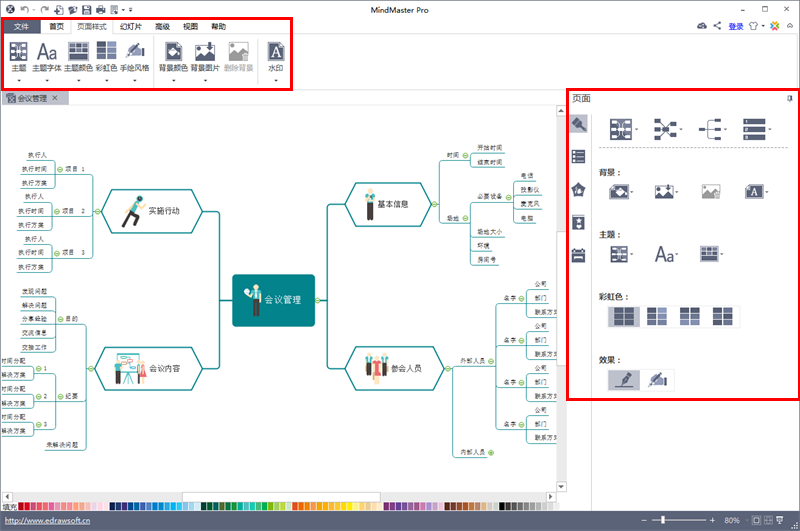Click the first view mode icon in status bar
The height and width of the screenshot is (531, 800).
(756, 520)
